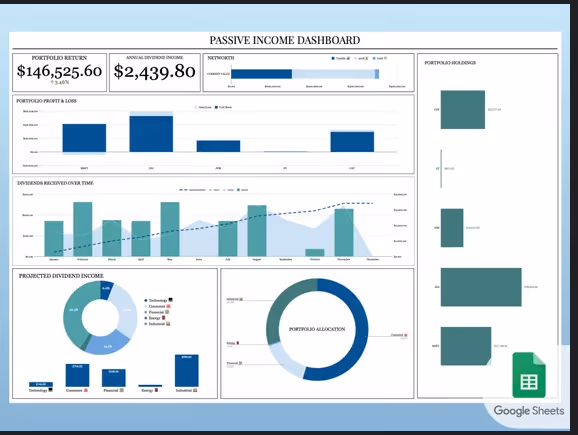Click the ANNUAL DIVIDEND INCOME heading

(x=154, y=58)
